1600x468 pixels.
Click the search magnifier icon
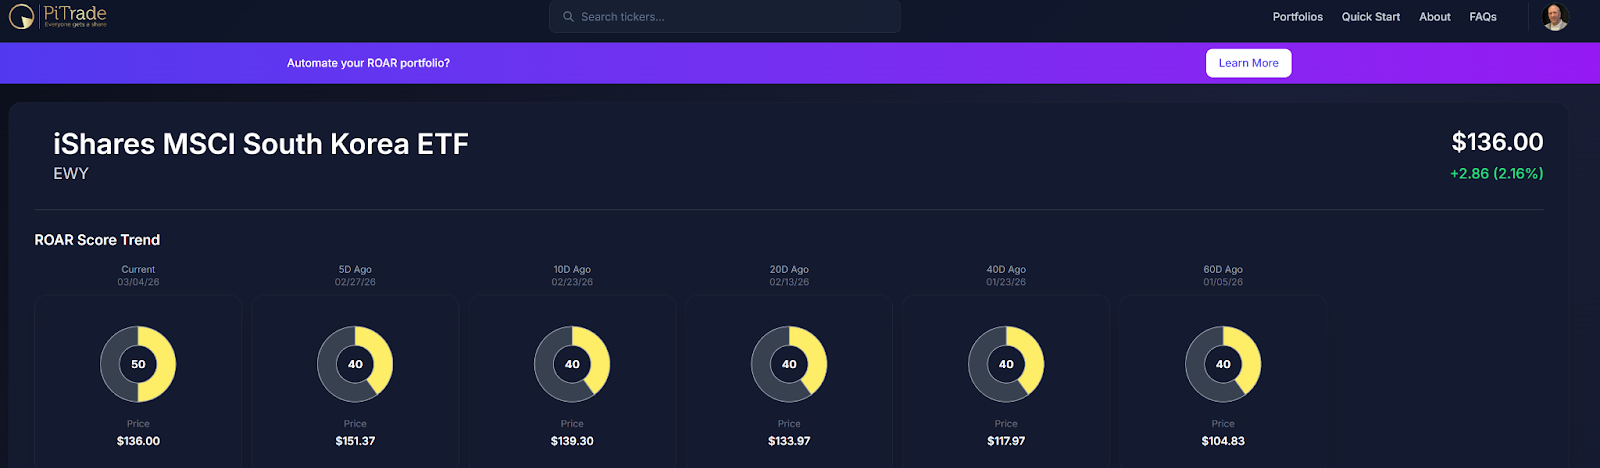(568, 17)
